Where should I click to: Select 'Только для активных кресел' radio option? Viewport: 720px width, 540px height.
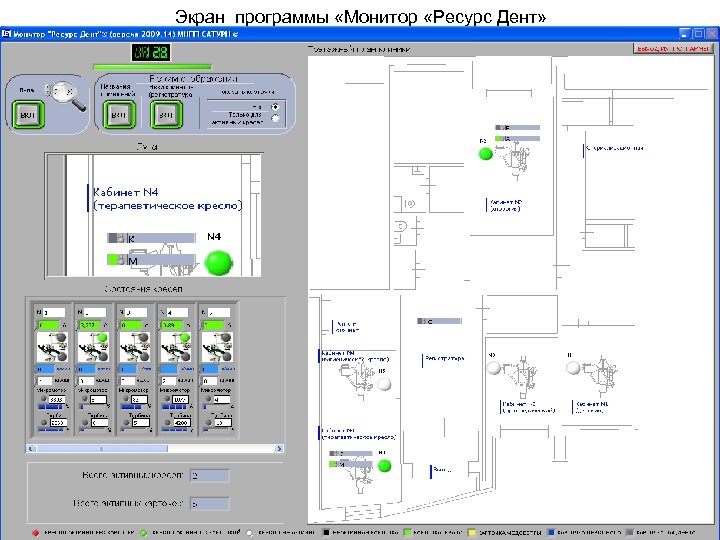click(275, 118)
